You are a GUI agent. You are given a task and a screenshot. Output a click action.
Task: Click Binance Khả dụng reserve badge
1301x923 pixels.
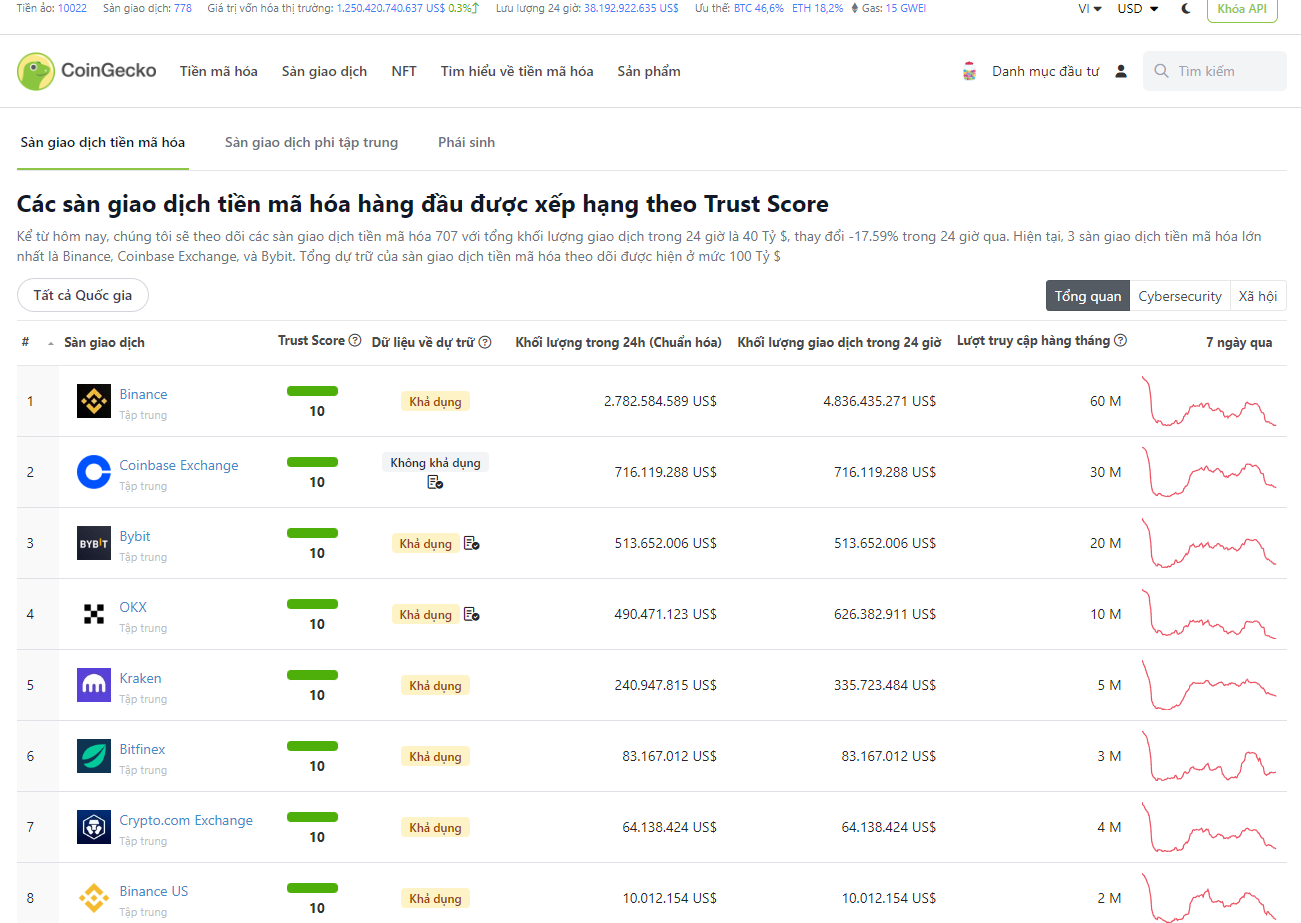(435, 401)
